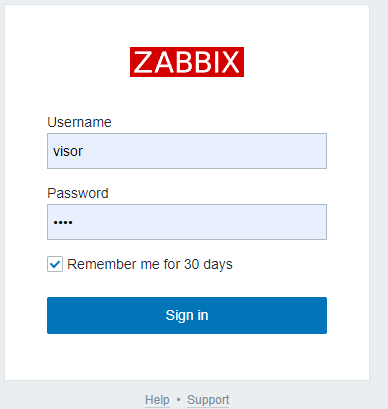
Task: Uncheck the Remember me checkbox
Action: tap(55, 264)
